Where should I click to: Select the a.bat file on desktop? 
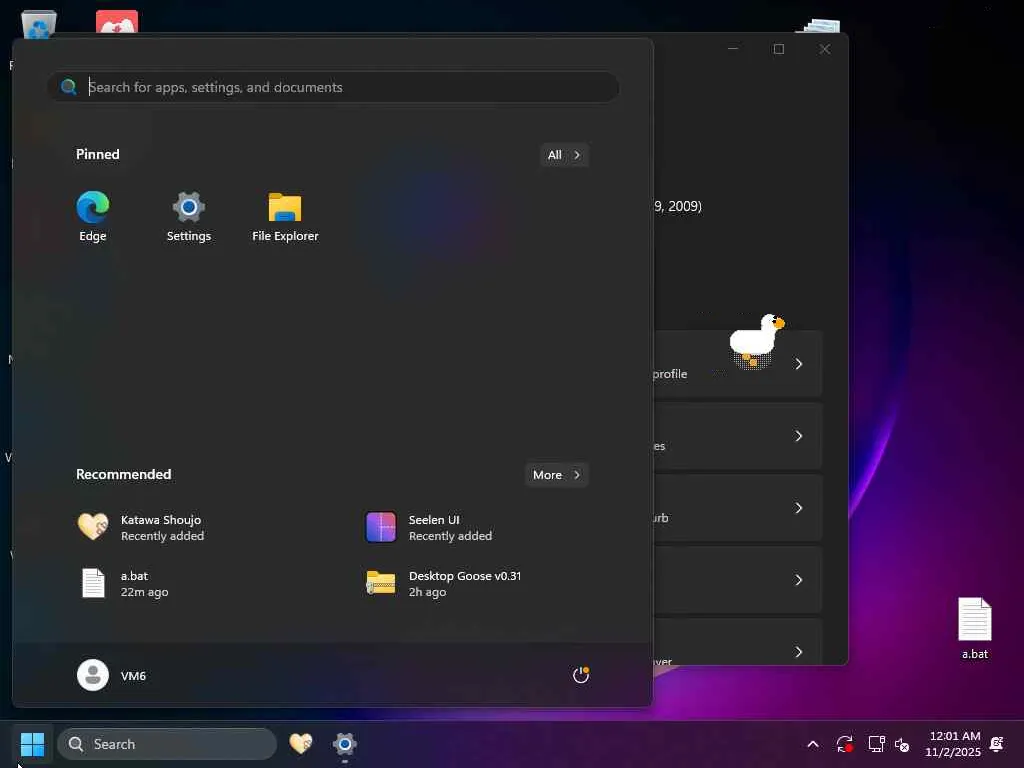click(x=974, y=628)
